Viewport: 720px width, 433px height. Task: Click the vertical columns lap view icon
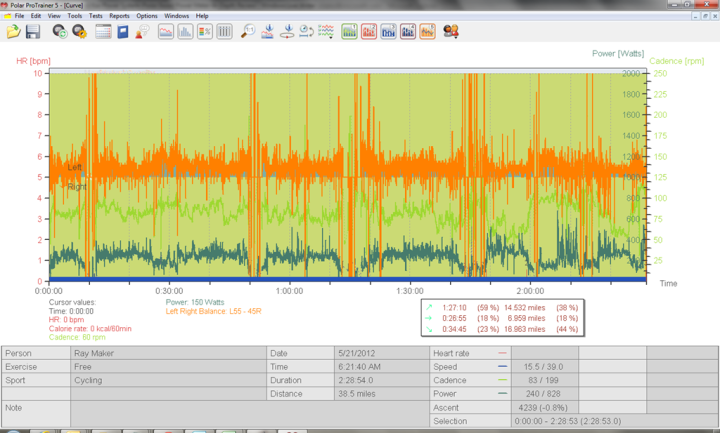point(224,32)
